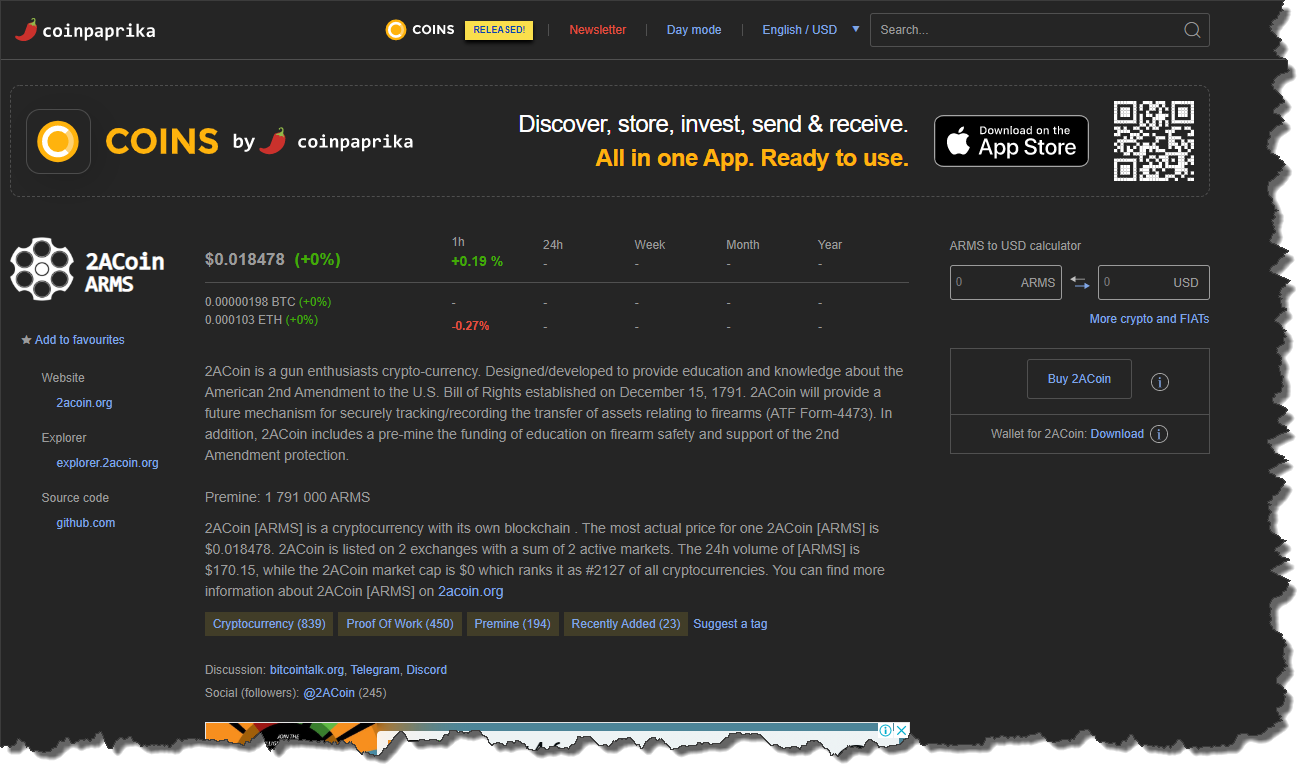The width and height of the screenshot is (1313, 776).
Task: Click the advertisement banner image
Action: [557, 737]
